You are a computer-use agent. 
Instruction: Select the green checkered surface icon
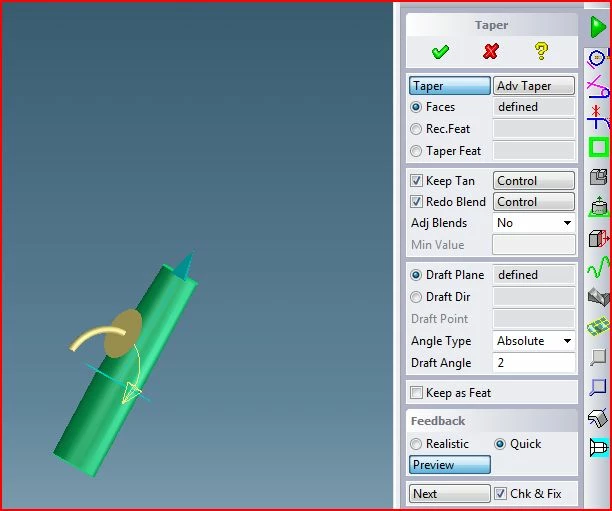(x=598, y=326)
